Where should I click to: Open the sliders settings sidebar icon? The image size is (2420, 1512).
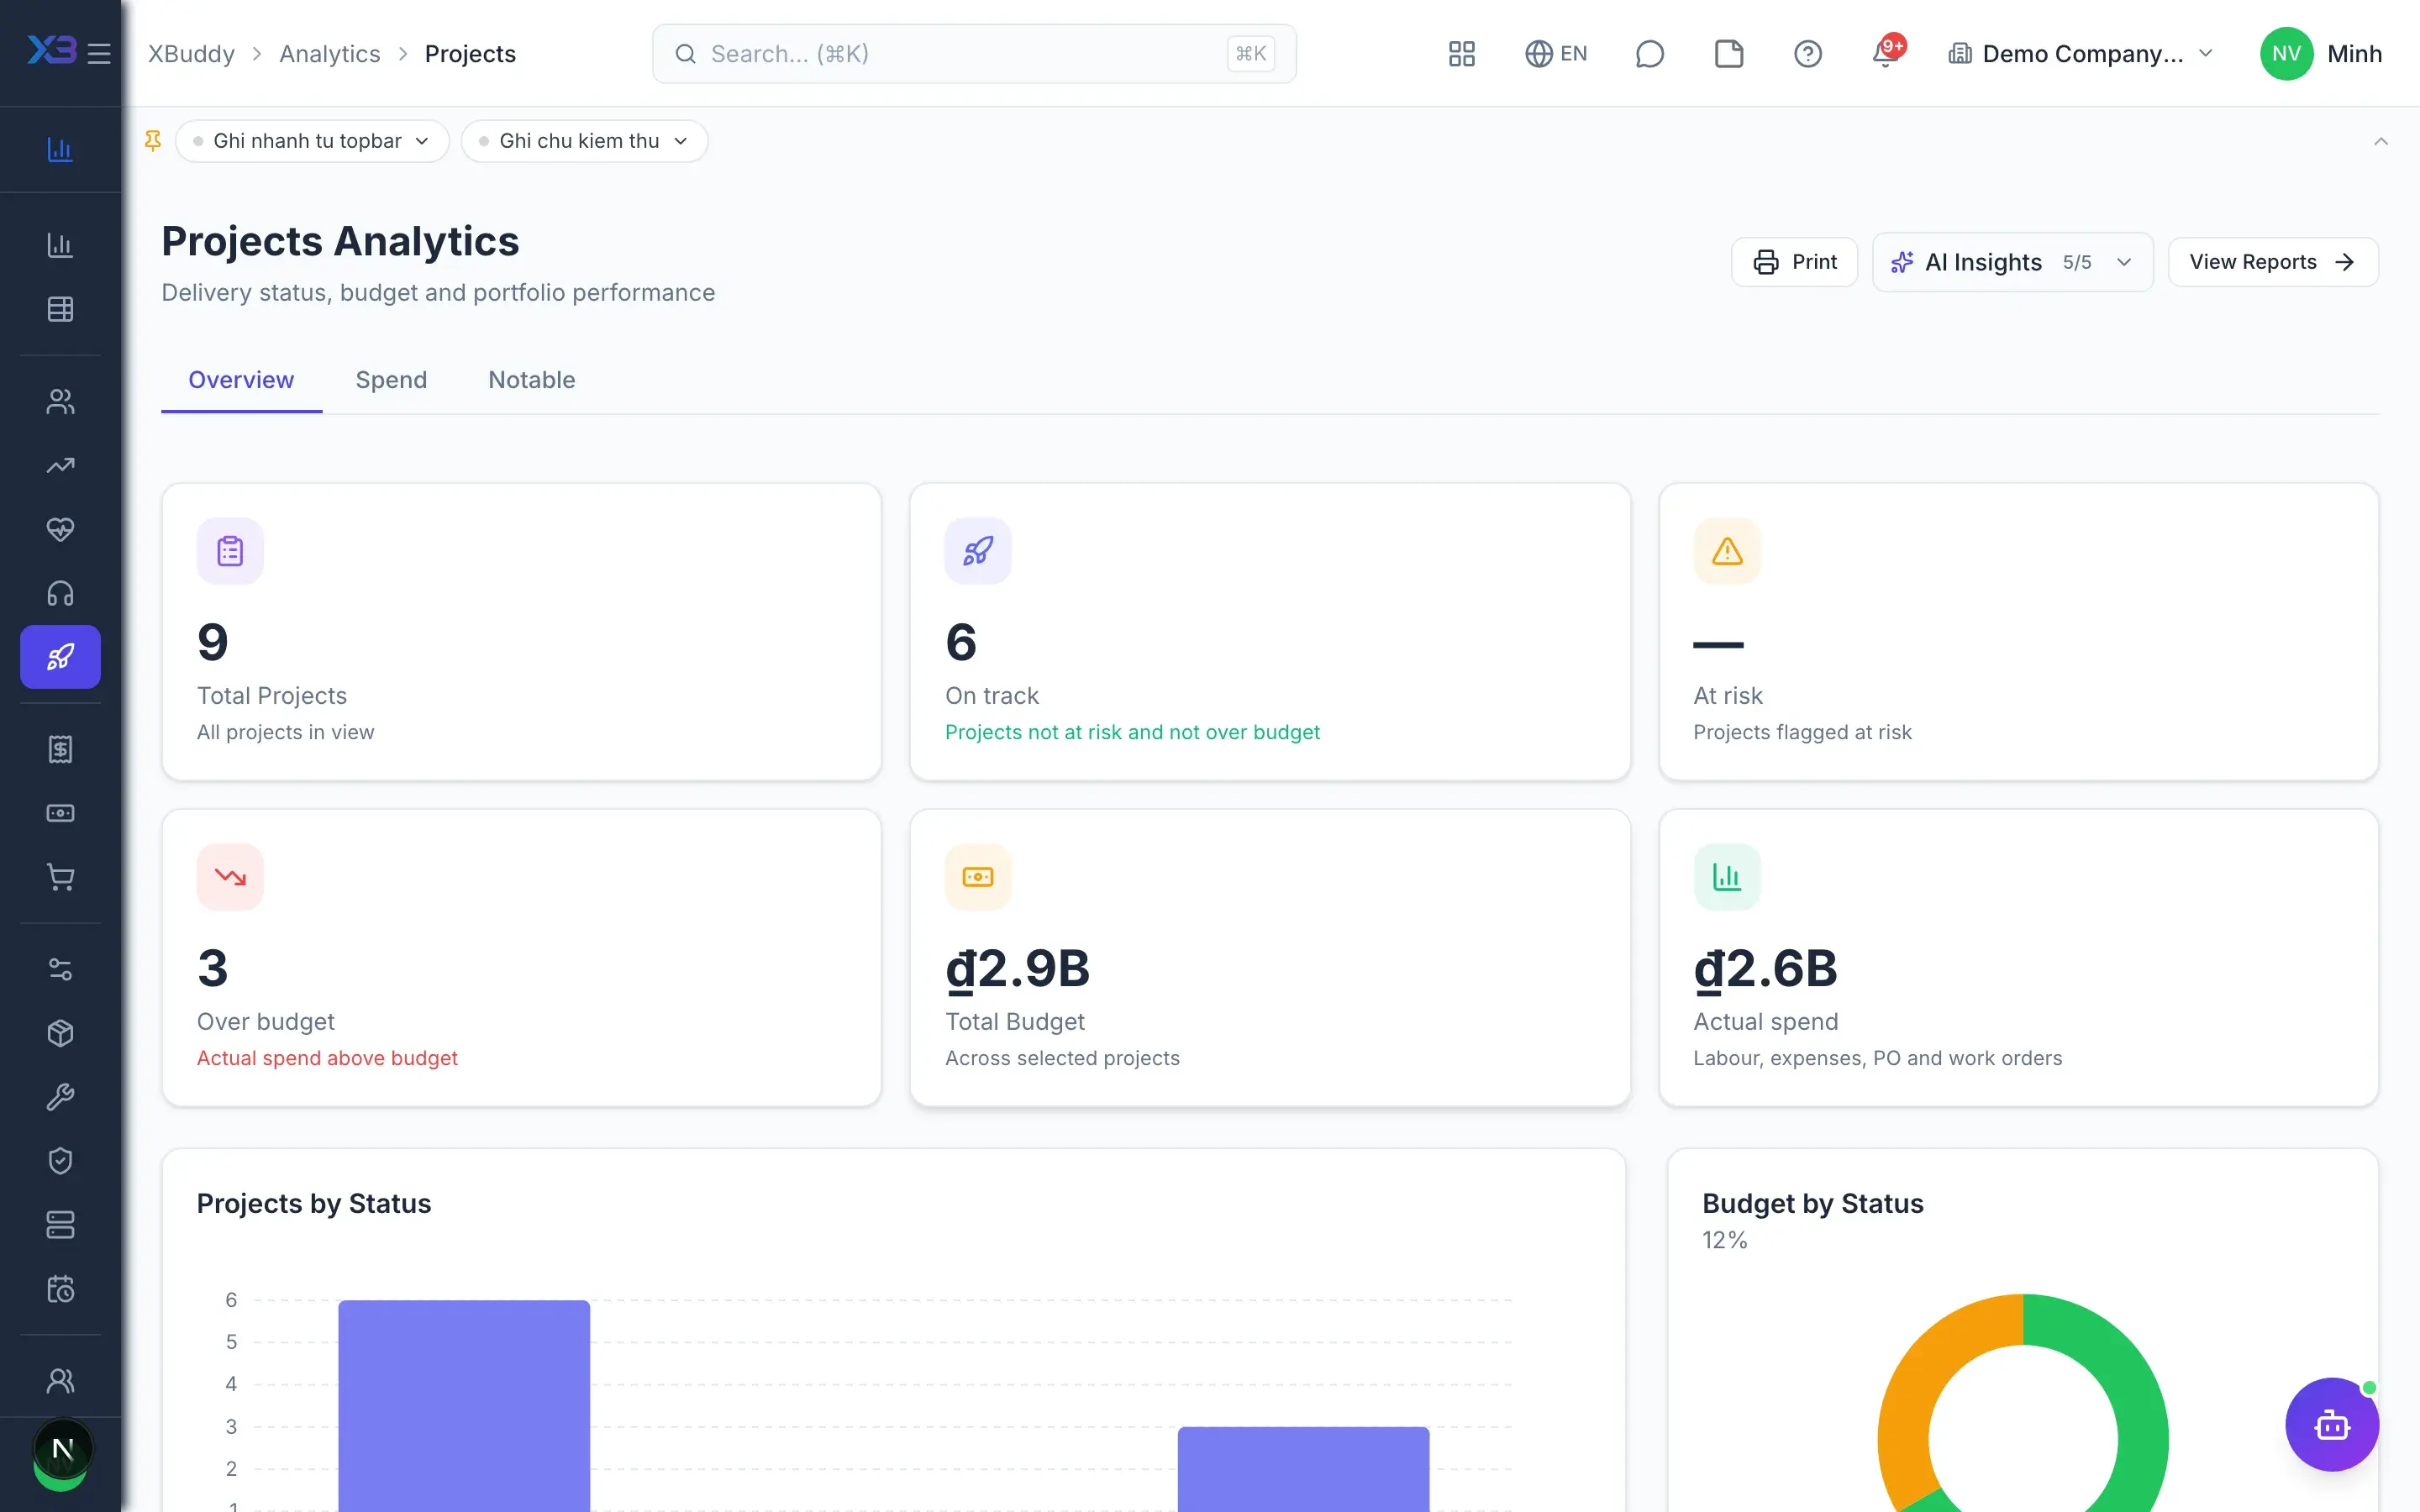tap(60, 969)
